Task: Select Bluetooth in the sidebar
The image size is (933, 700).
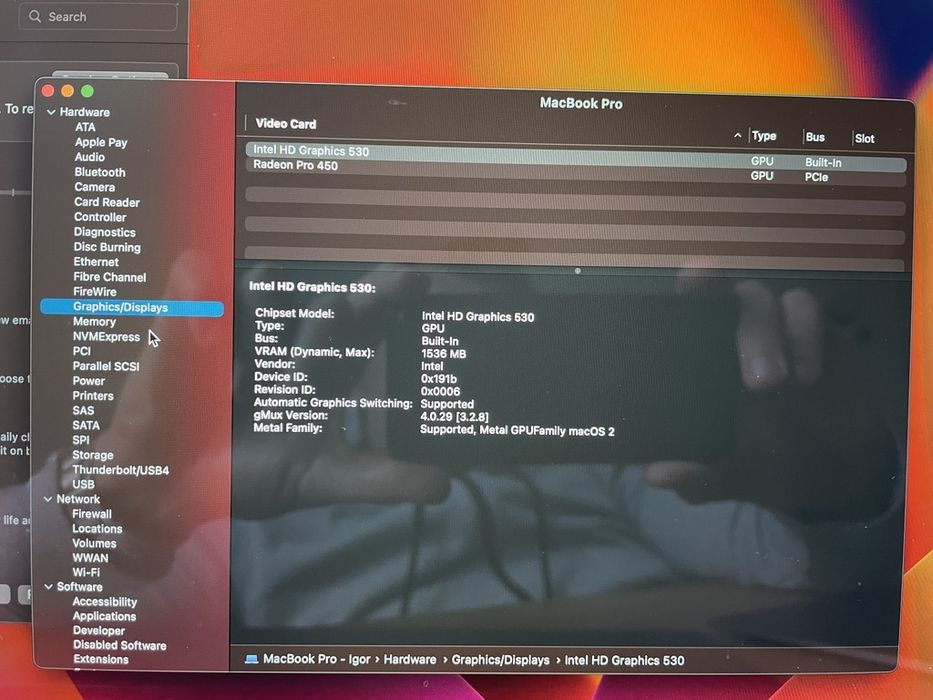Action: click(x=100, y=172)
